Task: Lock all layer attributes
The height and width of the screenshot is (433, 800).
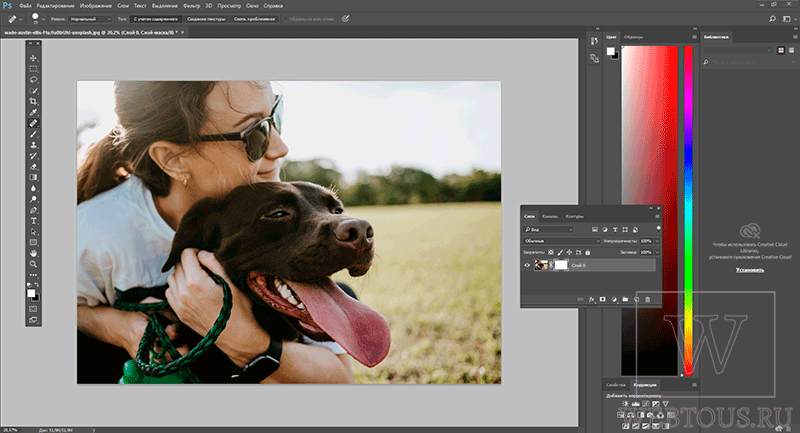Action: point(587,252)
